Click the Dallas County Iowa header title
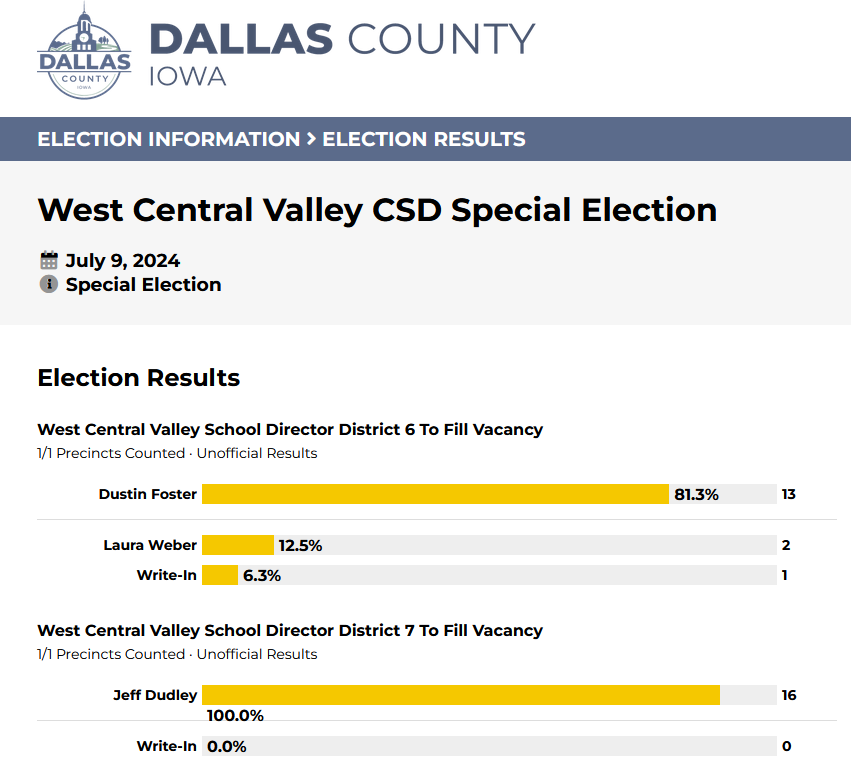Viewport: 851px width, 766px height. pos(342,54)
